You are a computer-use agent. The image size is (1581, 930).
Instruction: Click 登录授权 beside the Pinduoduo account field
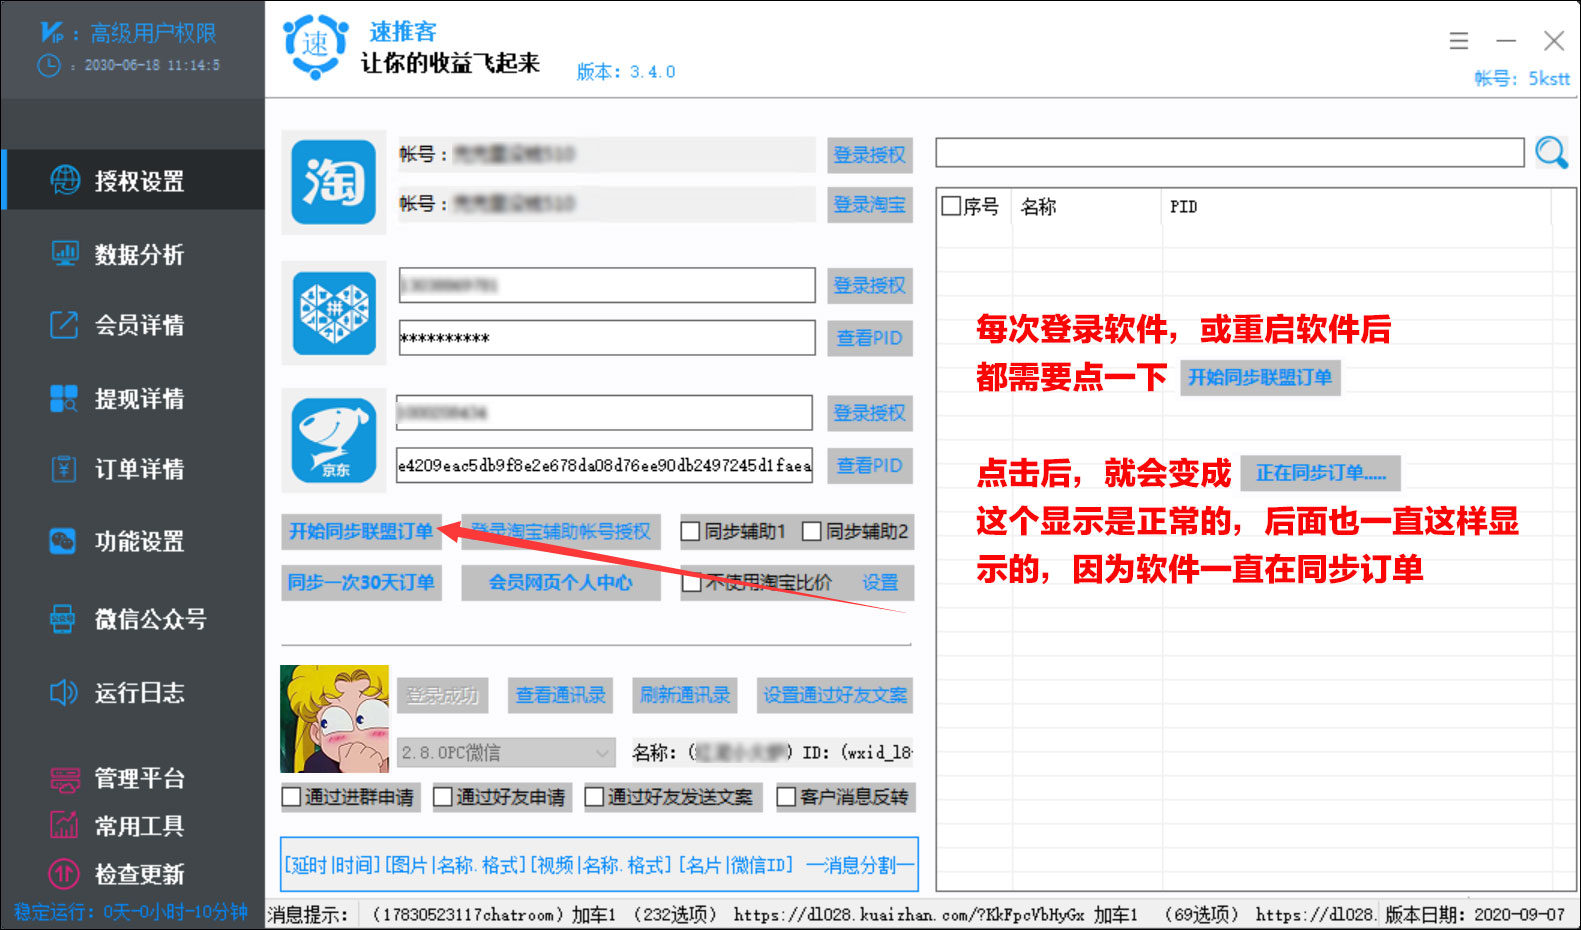coord(870,286)
